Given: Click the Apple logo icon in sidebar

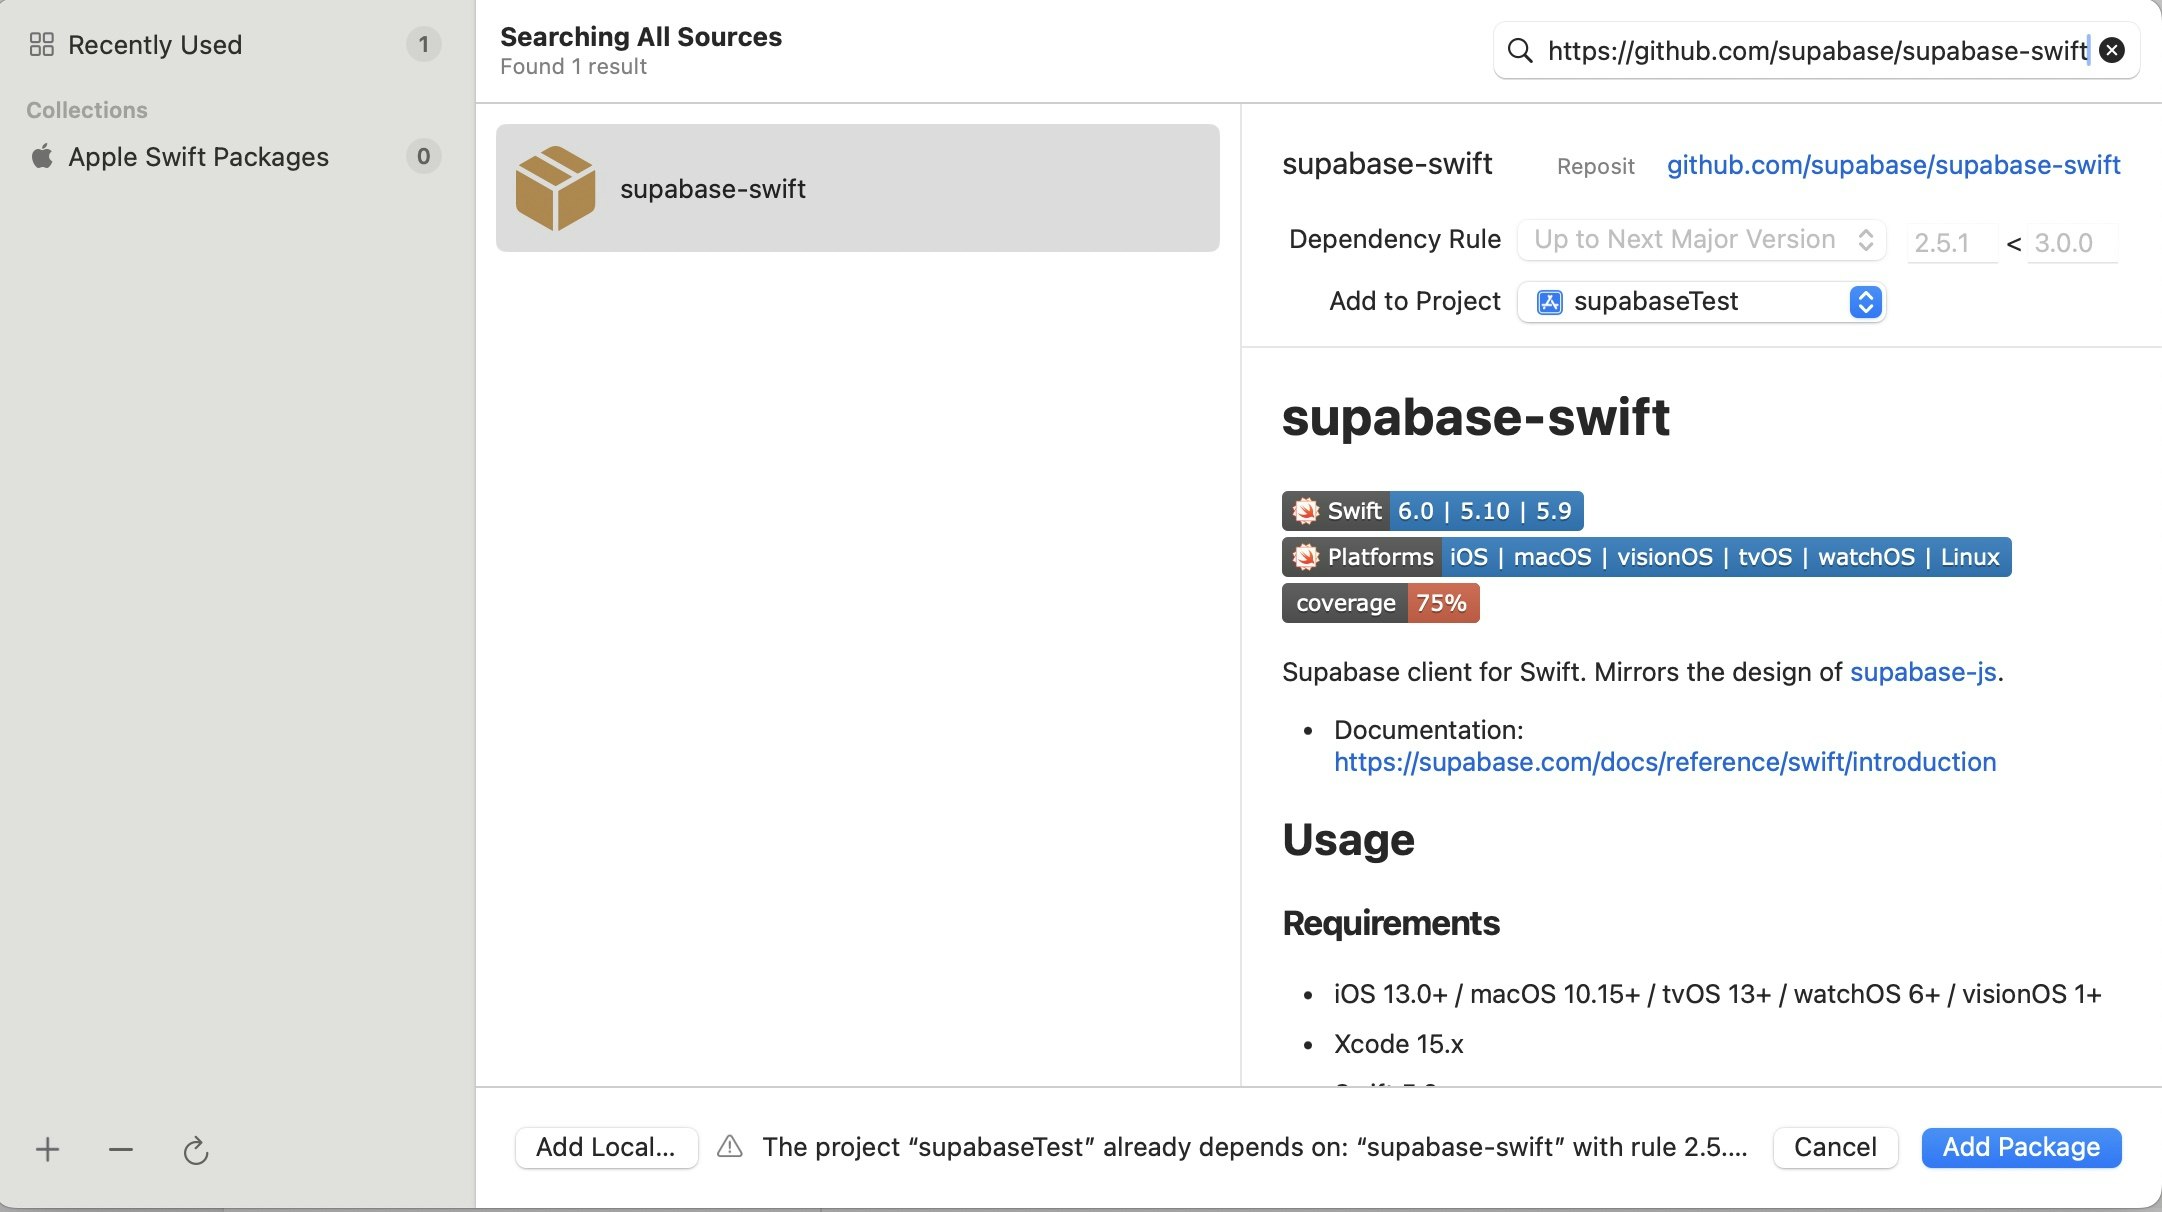Looking at the screenshot, I should click(42, 157).
